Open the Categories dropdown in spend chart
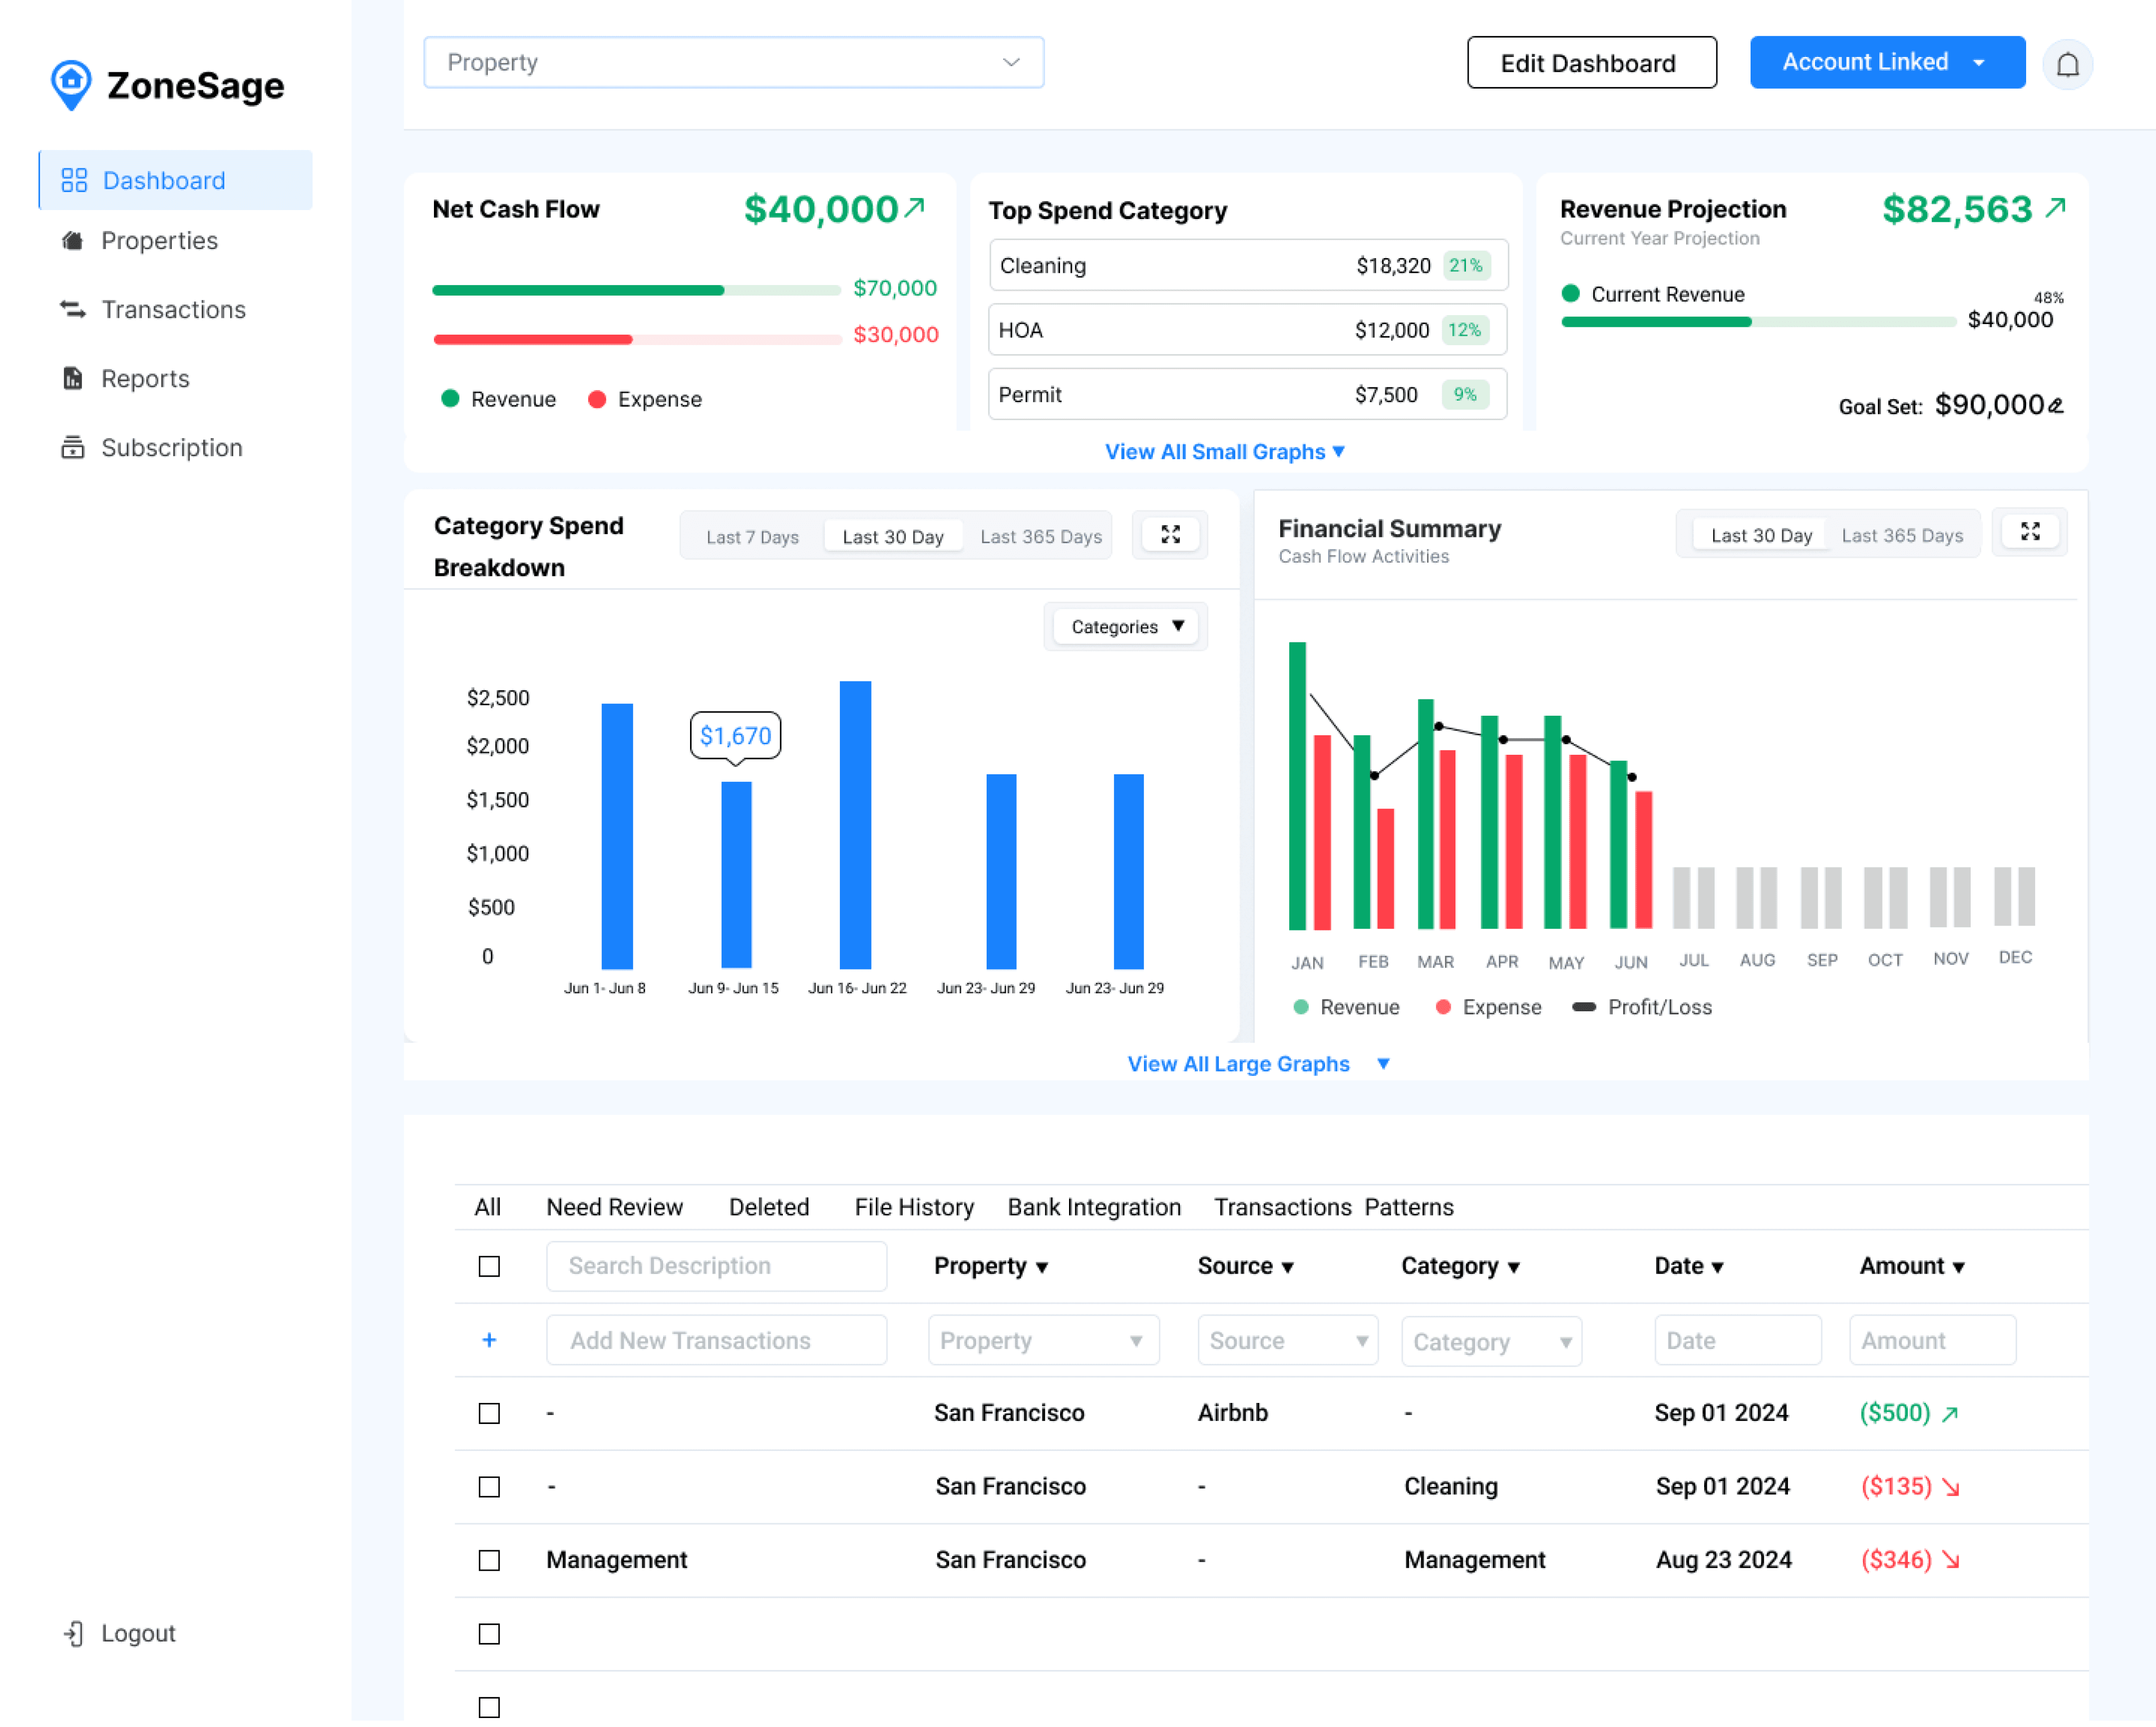 [1126, 626]
